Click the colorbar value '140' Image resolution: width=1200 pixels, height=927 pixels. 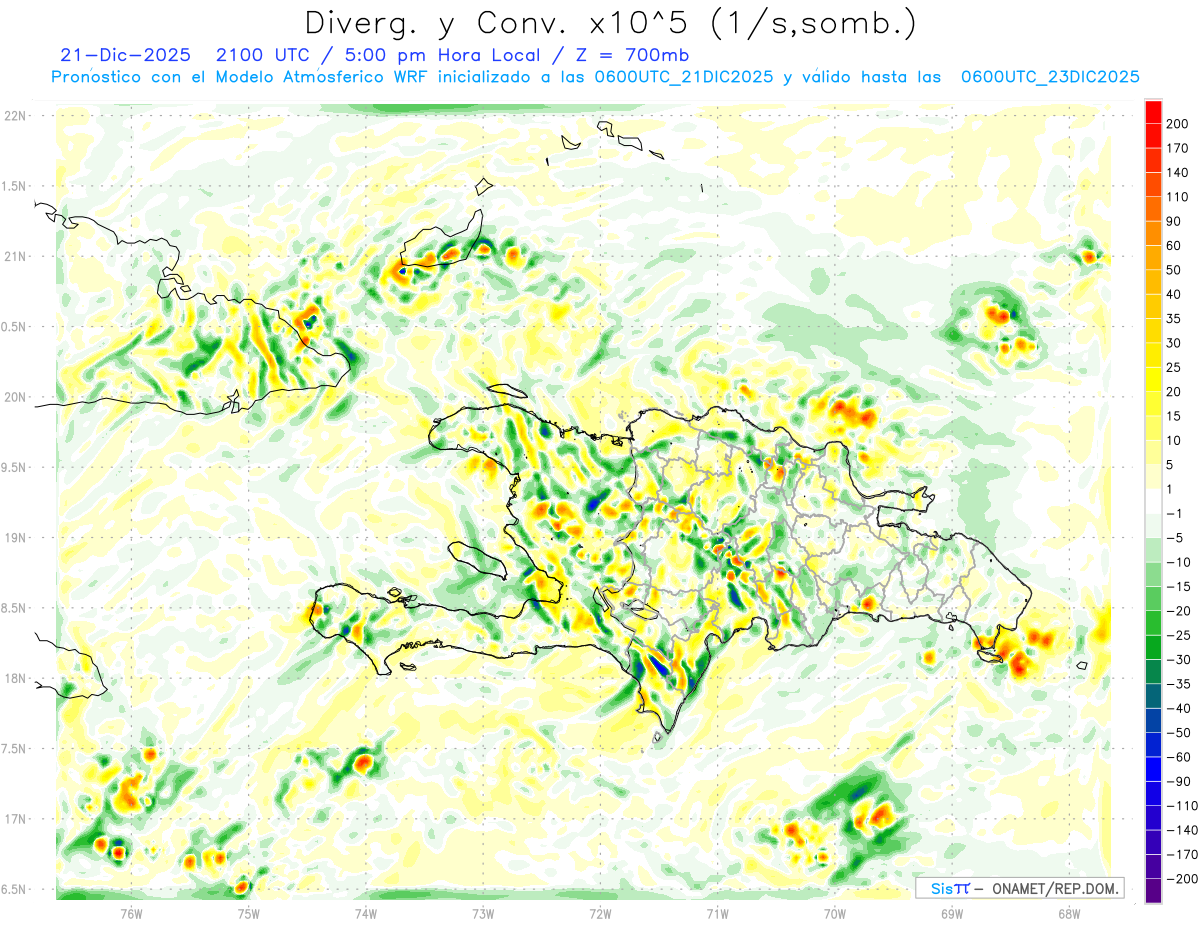coord(1177,173)
